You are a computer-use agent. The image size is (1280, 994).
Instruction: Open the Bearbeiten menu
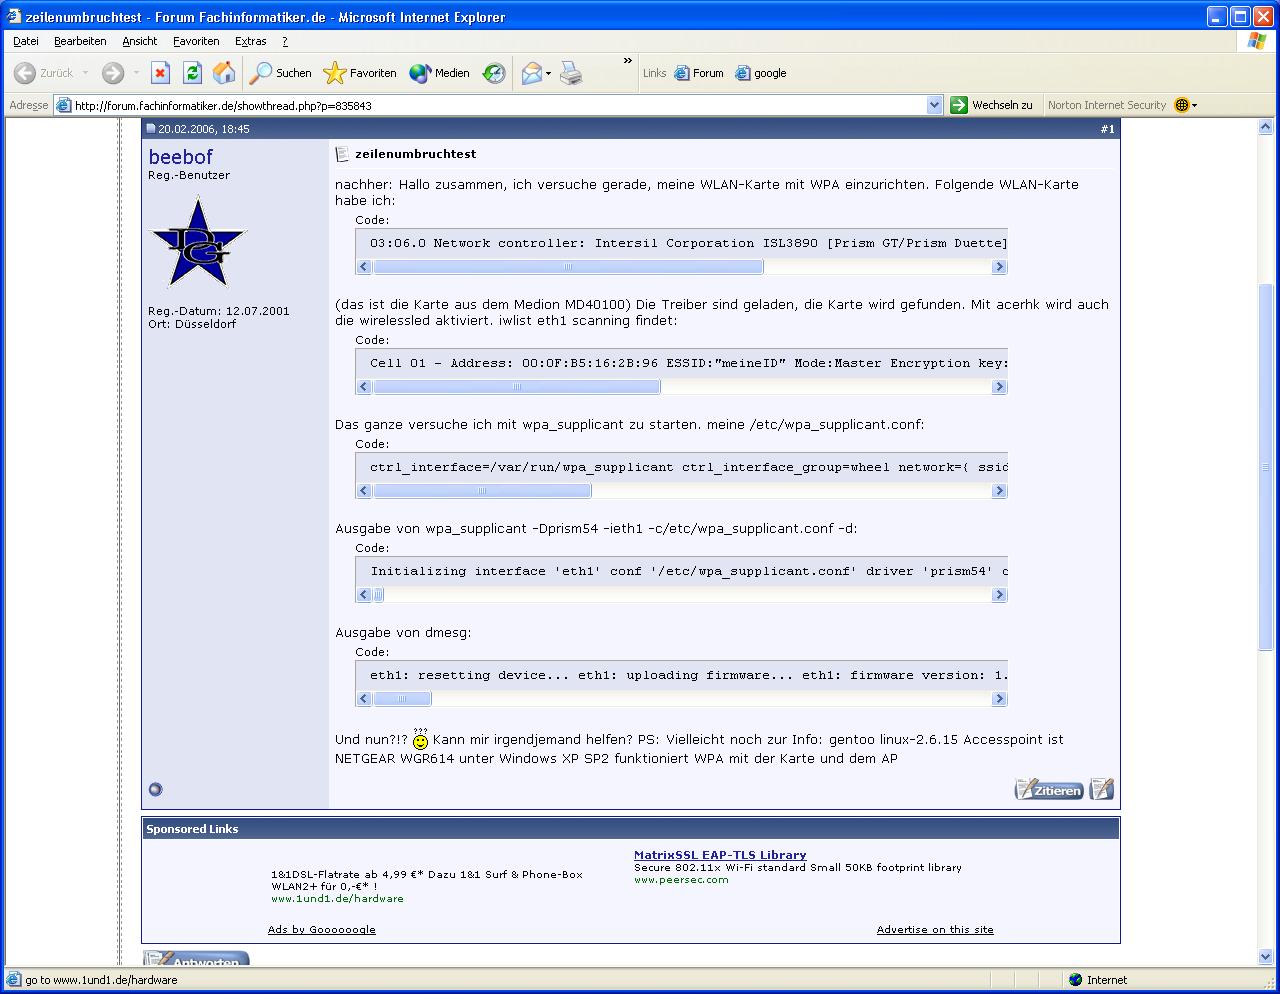click(80, 41)
